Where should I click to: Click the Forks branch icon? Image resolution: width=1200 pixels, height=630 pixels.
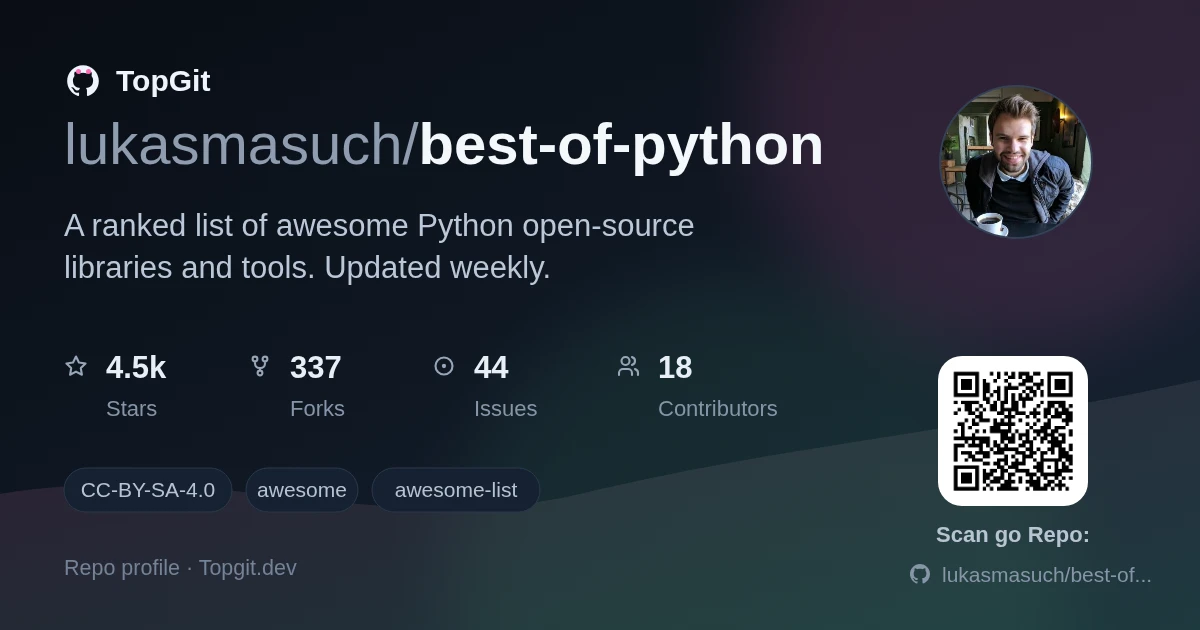coord(260,366)
